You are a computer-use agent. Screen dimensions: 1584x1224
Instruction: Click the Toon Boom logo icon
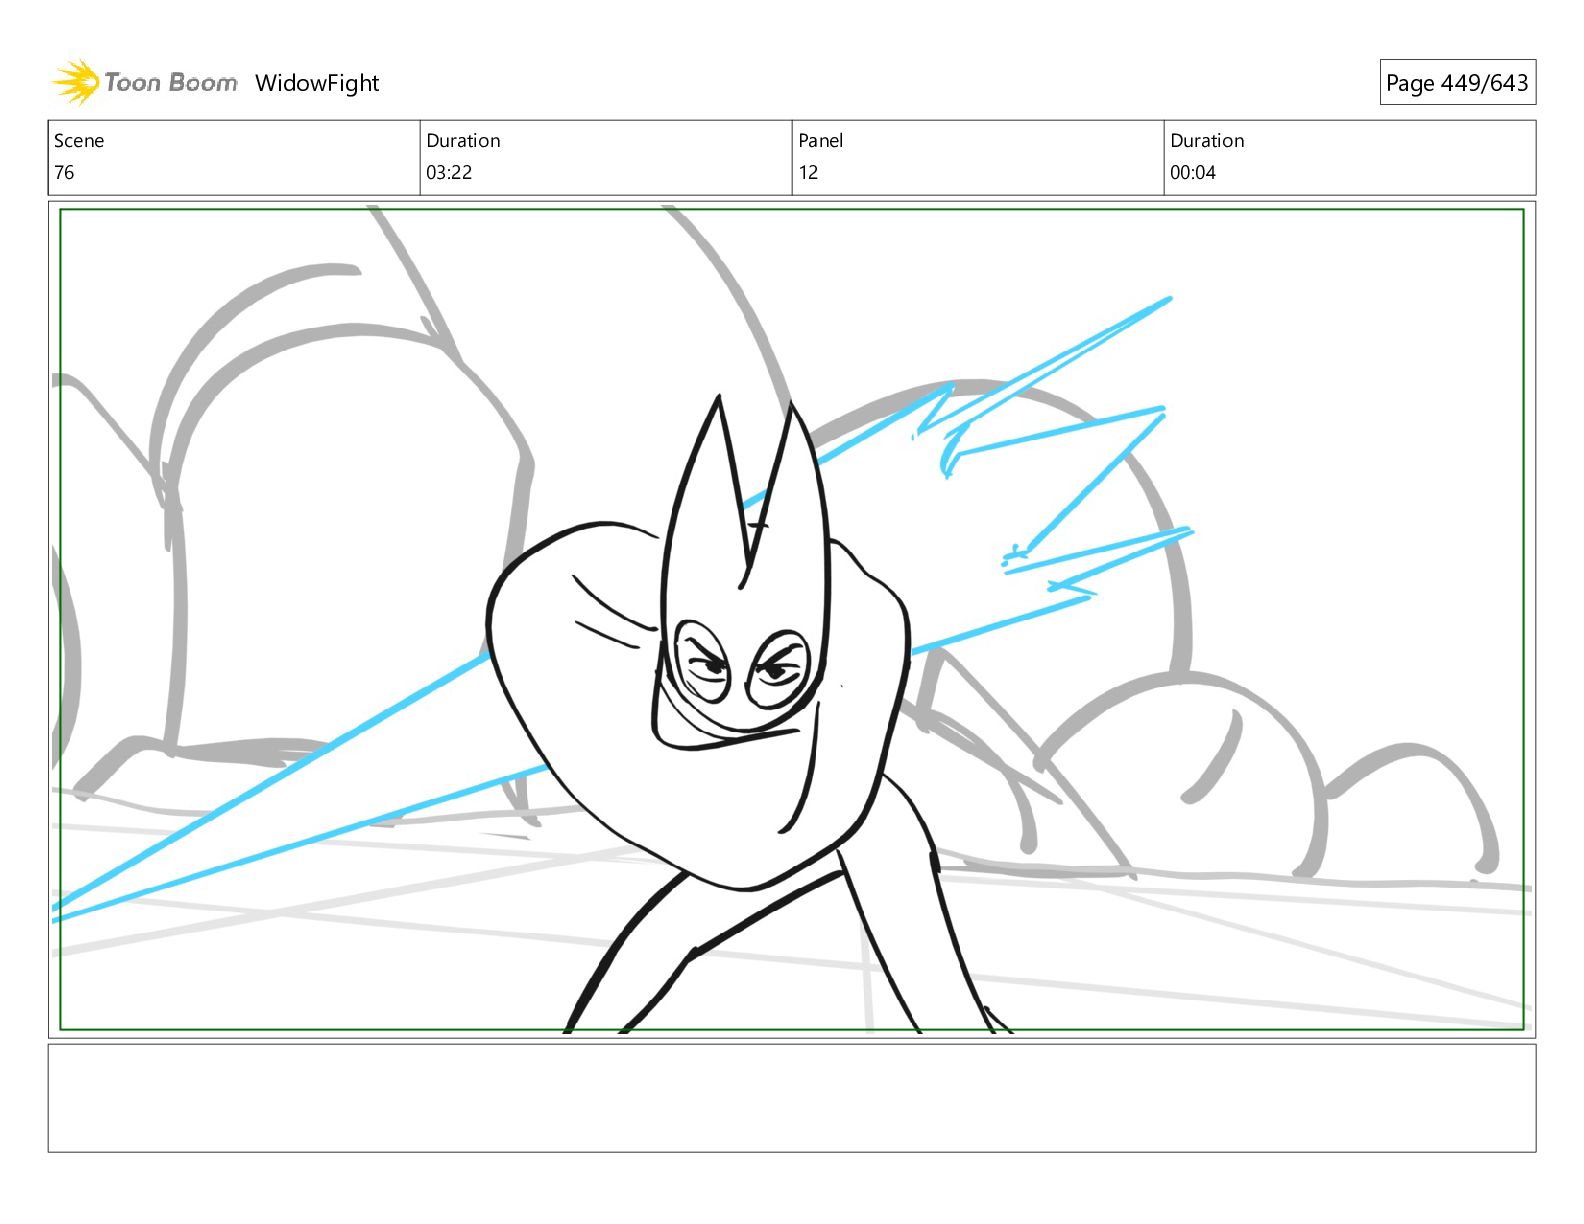[x=75, y=82]
